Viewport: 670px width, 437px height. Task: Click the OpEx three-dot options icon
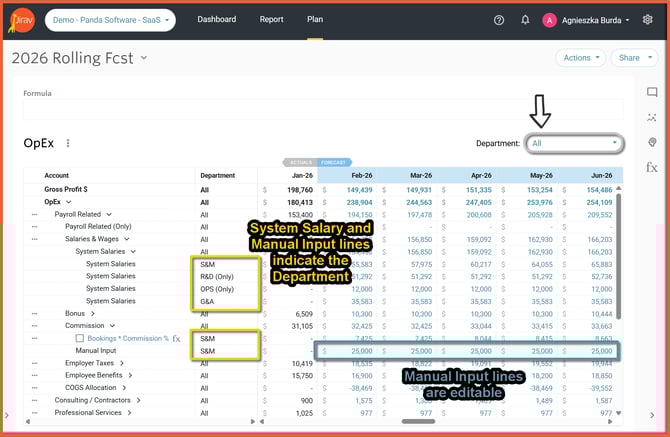(x=68, y=144)
